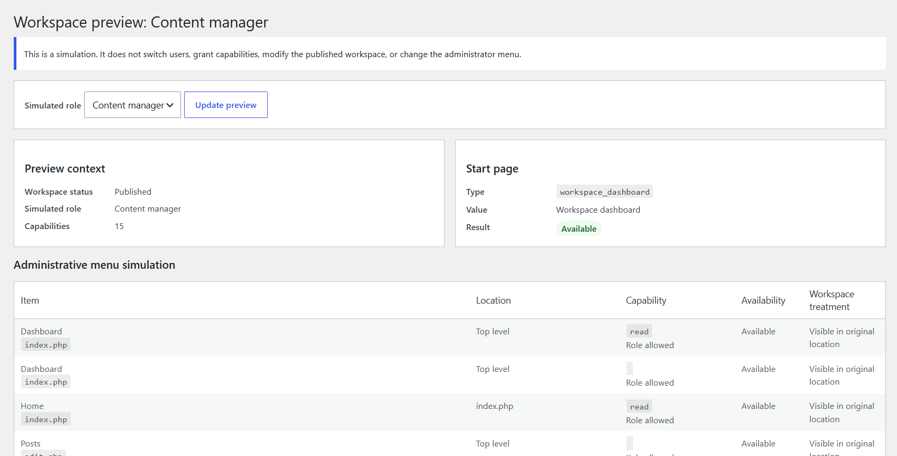Select the 'Workspace preview: Content manager' heading
The width and height of the screenshot is (897, 456).
point(141,22)
